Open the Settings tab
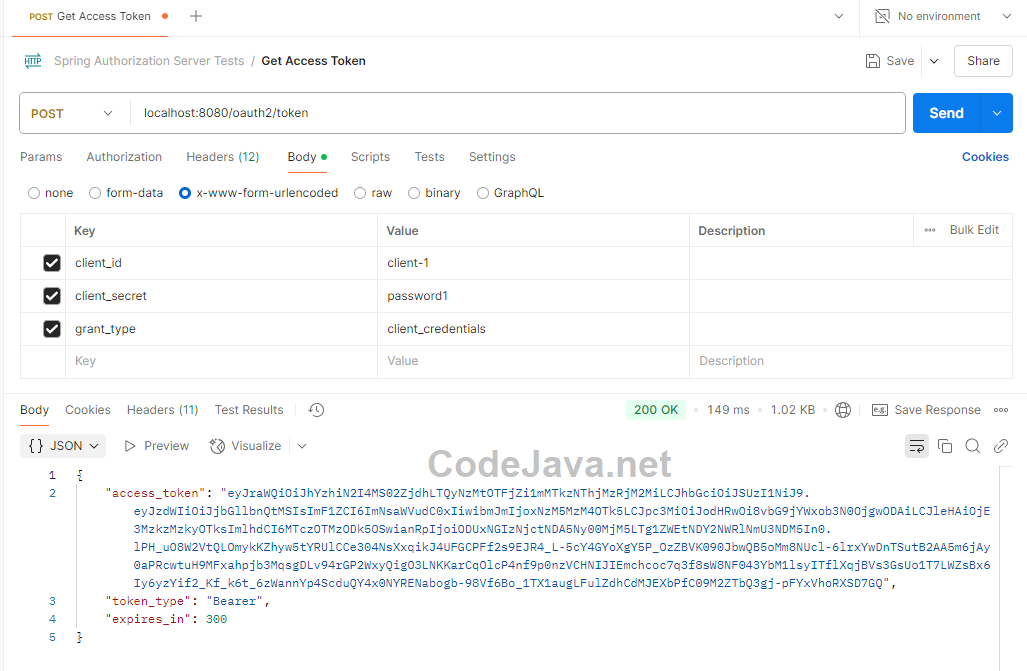The width and height of the screenshot is (1027, 671). coord(492,157)
